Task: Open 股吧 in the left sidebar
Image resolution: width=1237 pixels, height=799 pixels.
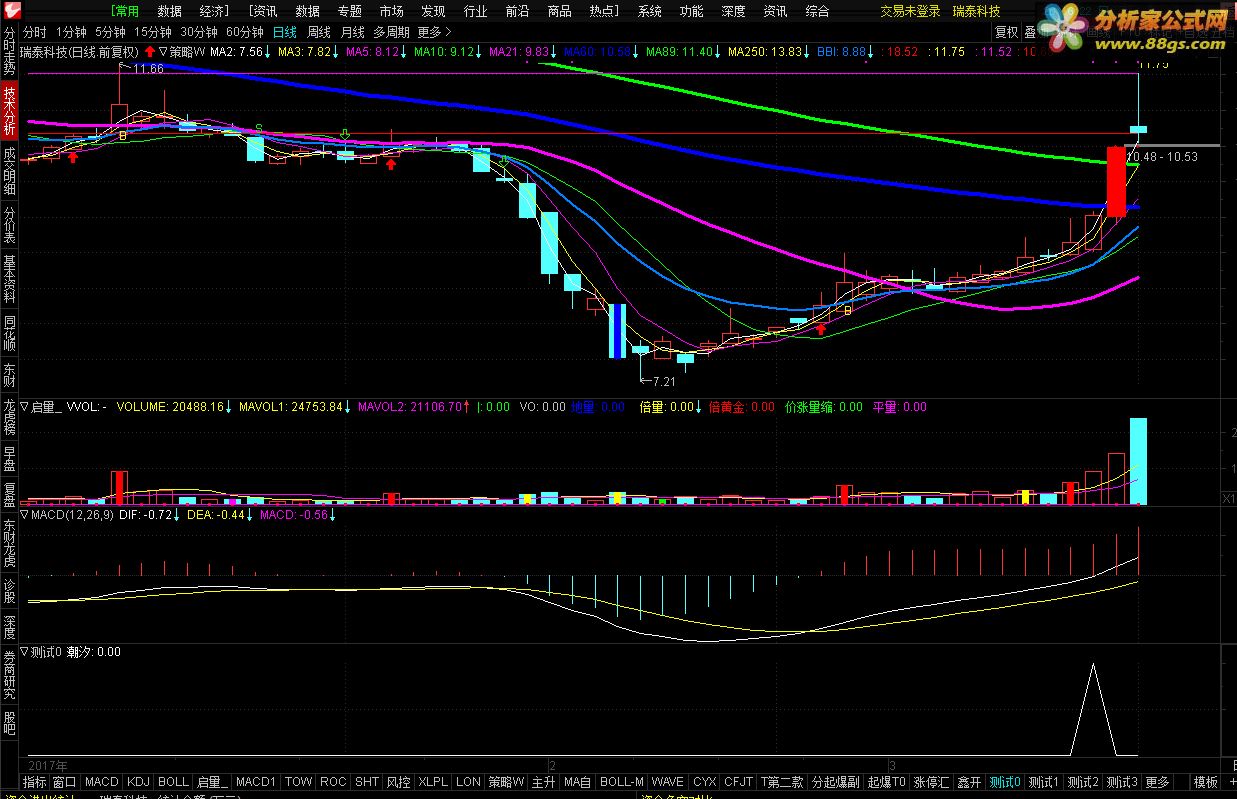Action: (10, 723)
